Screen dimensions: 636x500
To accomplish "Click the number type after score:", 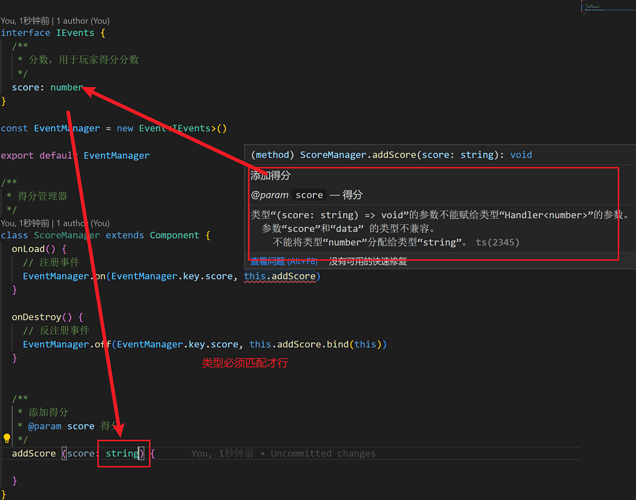I will (x=67, y=88).
